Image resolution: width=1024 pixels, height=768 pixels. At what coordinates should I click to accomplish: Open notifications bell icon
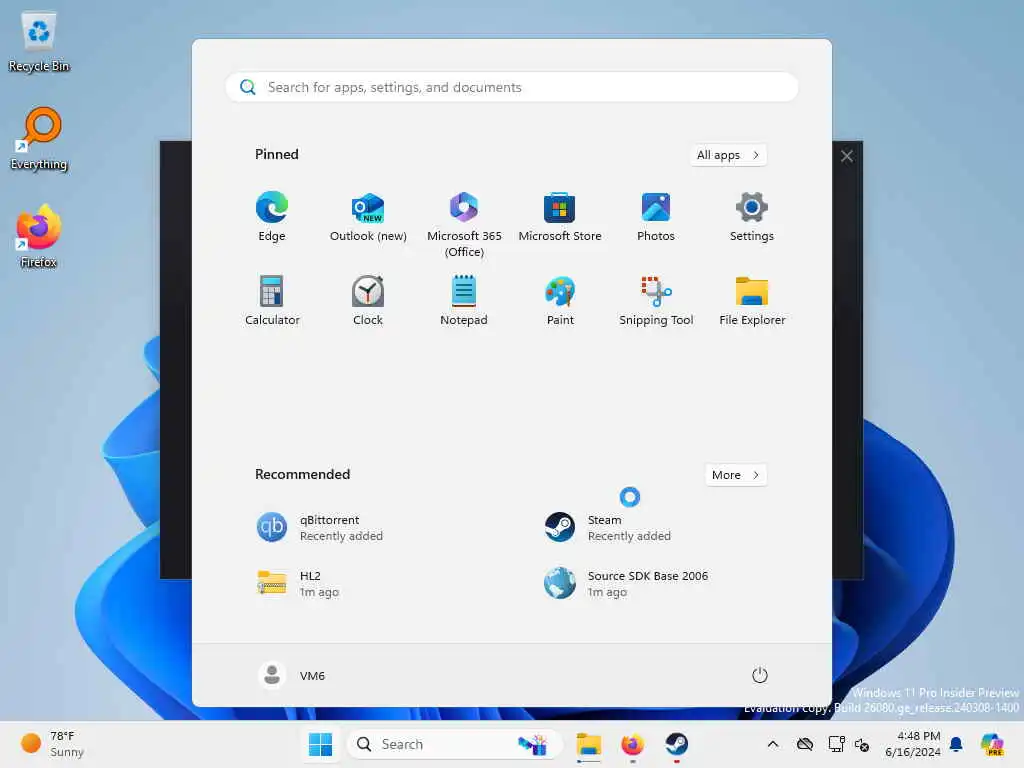[956, 744]
